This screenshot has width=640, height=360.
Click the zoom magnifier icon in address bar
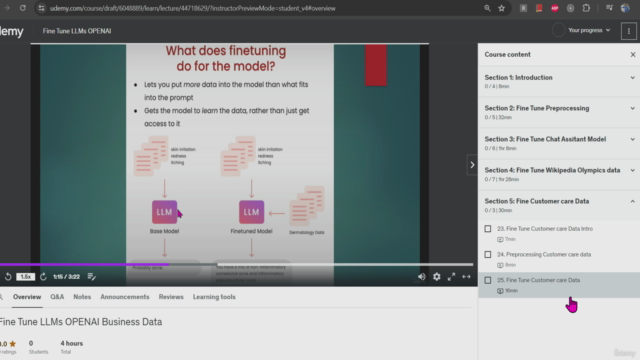coord(487,8)
